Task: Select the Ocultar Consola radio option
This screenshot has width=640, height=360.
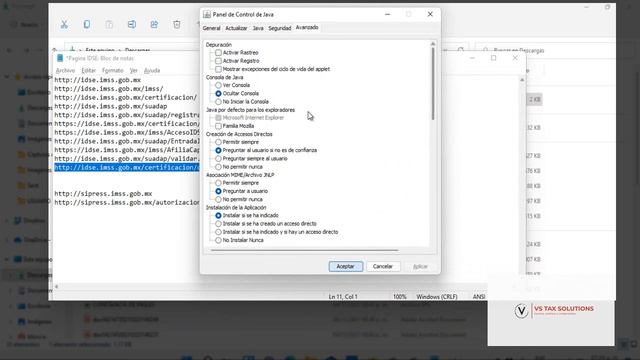Action: point(218,93)
